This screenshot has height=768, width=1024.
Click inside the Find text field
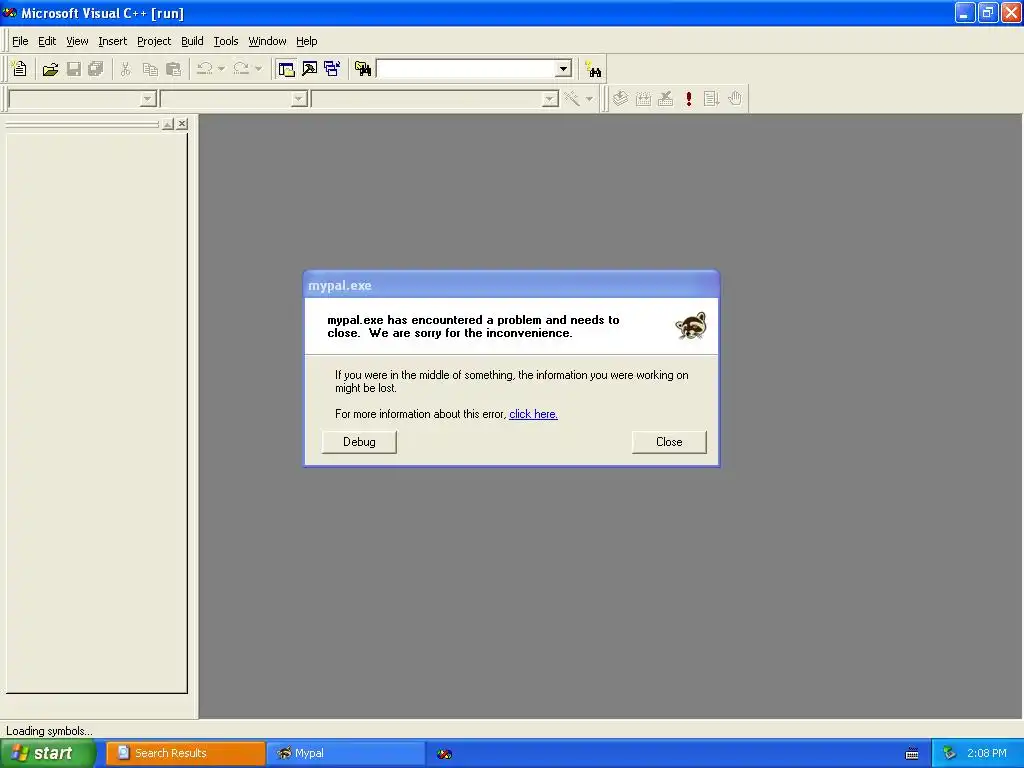(x=466, y=69)
